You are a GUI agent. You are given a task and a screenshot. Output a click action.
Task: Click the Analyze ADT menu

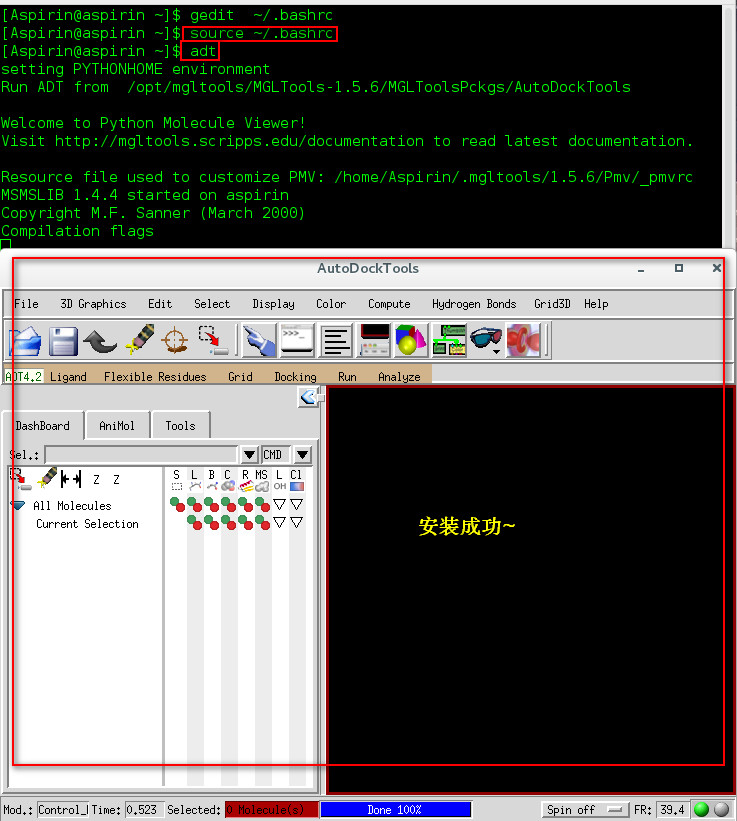(x=399, y=377)
